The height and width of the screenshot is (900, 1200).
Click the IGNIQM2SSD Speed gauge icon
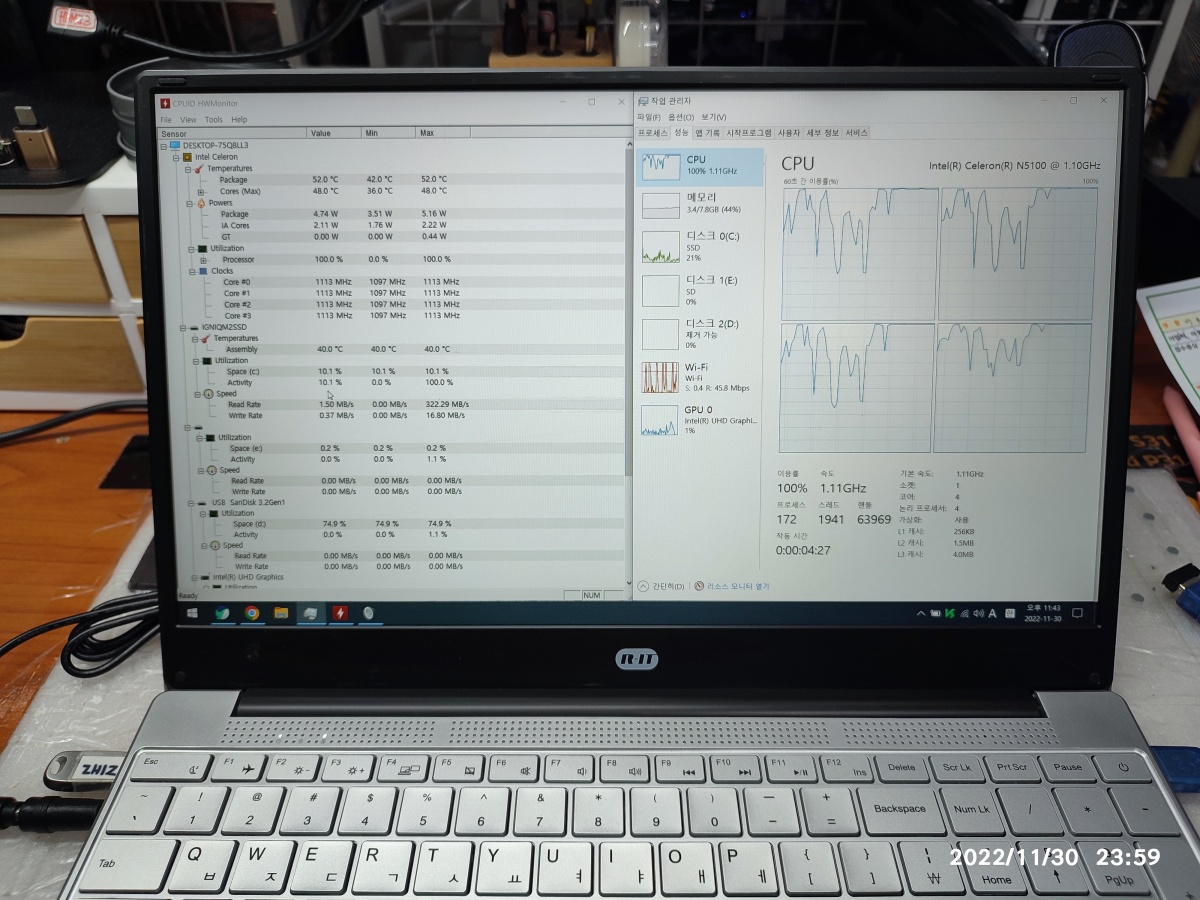click(208, 394)
